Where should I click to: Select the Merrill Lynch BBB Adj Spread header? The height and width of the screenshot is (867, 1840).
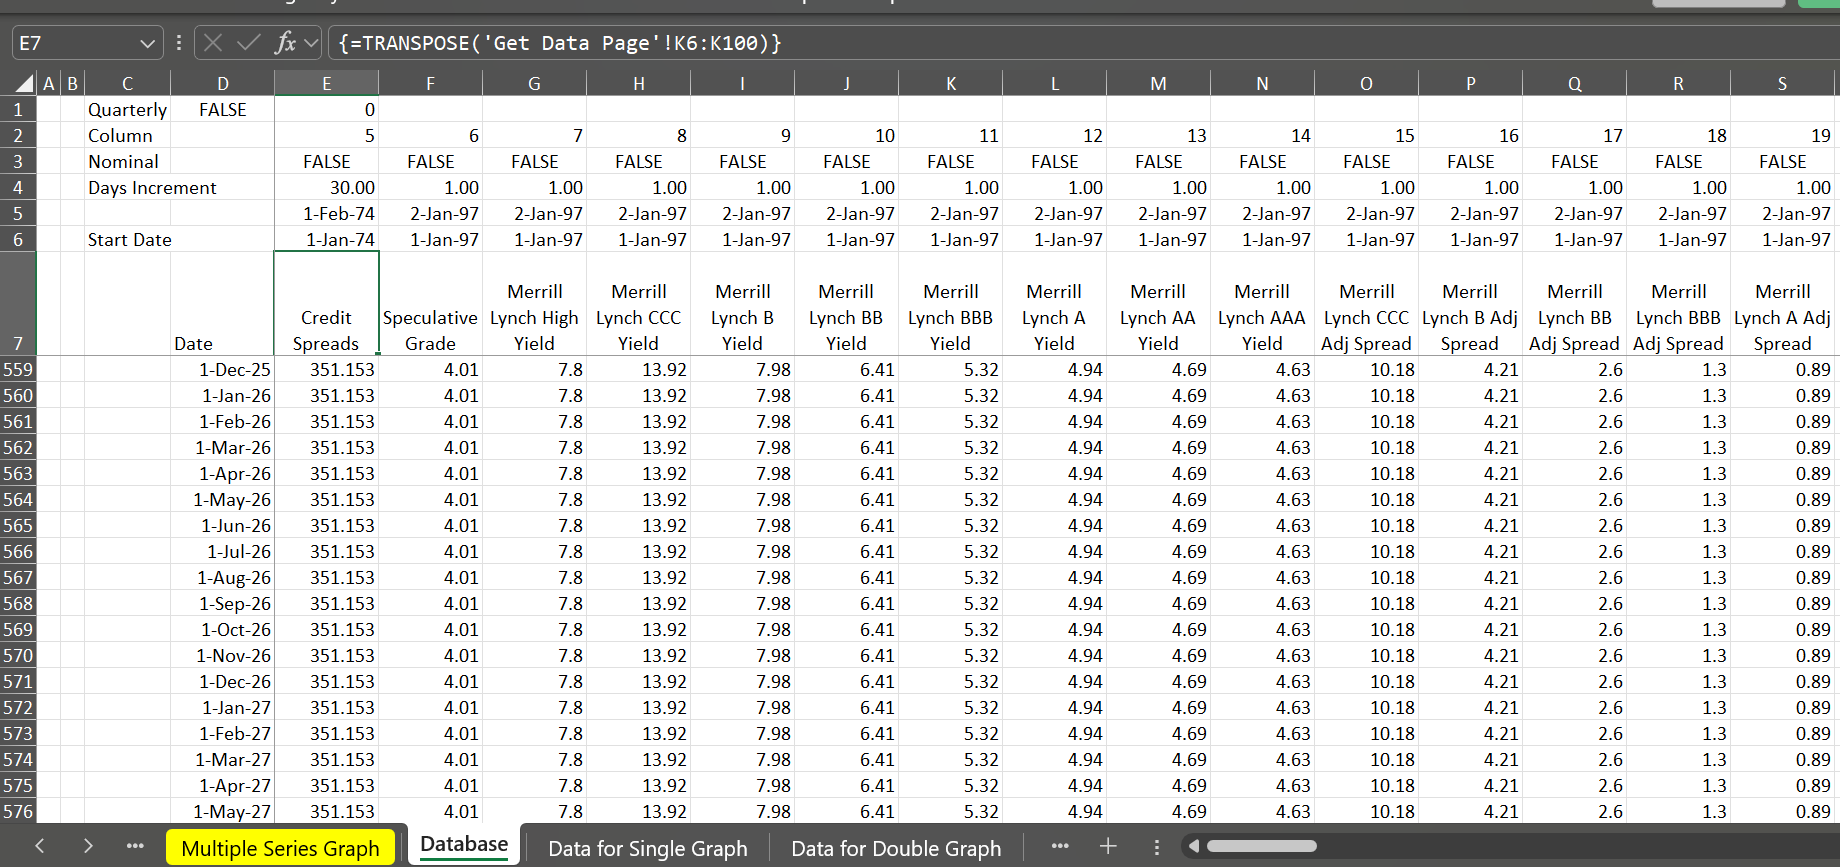tap(1678, 303)
